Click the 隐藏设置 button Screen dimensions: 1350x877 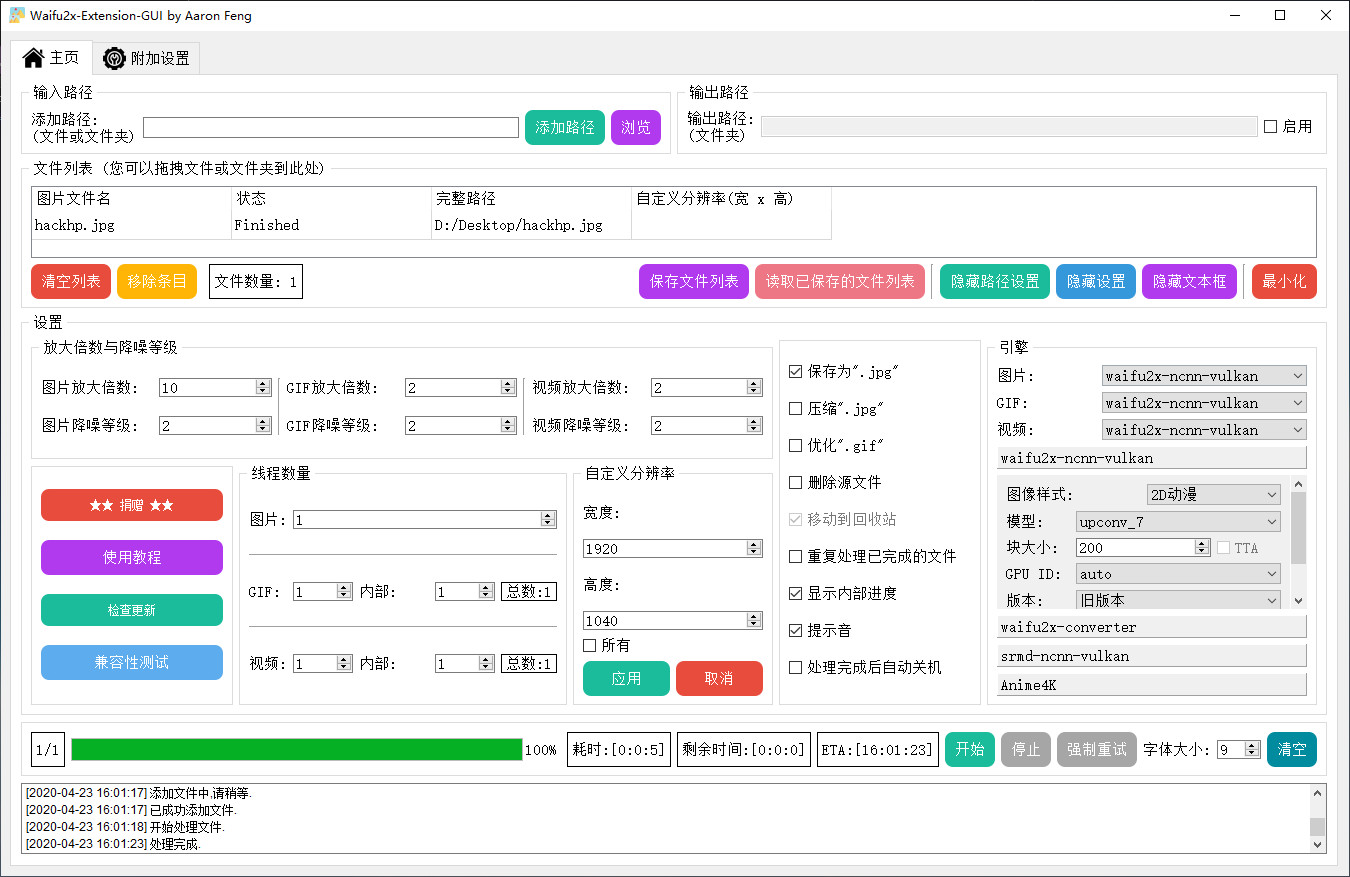(1096, 281)
